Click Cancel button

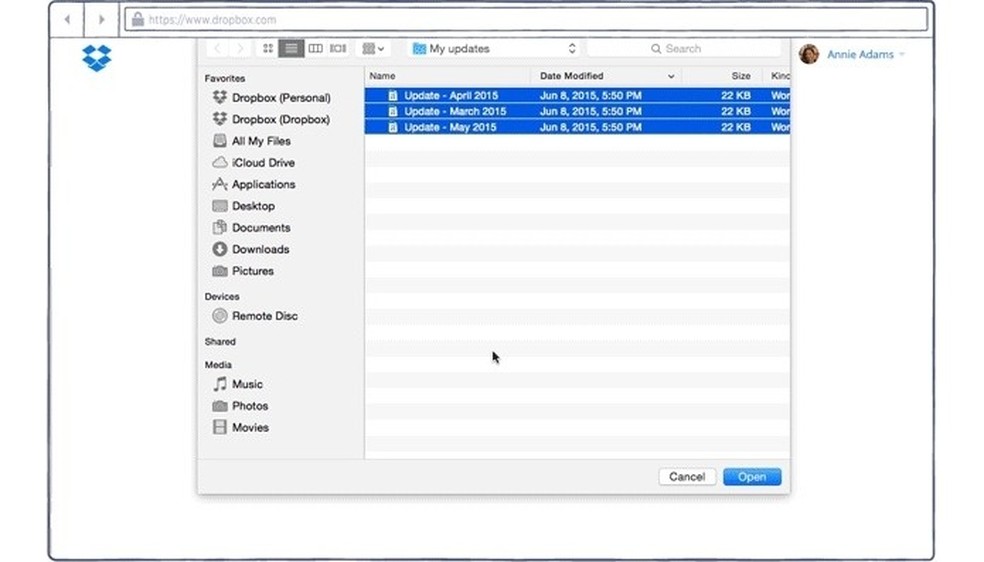[687, 477]
